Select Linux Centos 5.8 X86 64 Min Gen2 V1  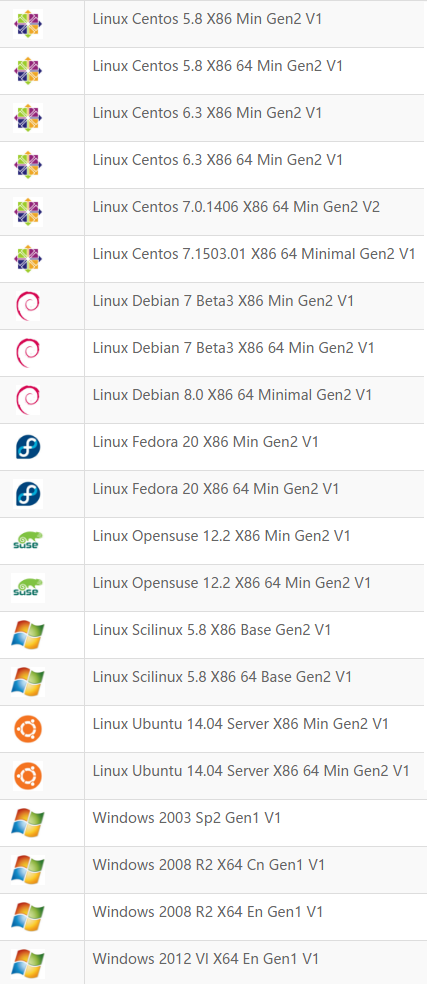point(218,66)
